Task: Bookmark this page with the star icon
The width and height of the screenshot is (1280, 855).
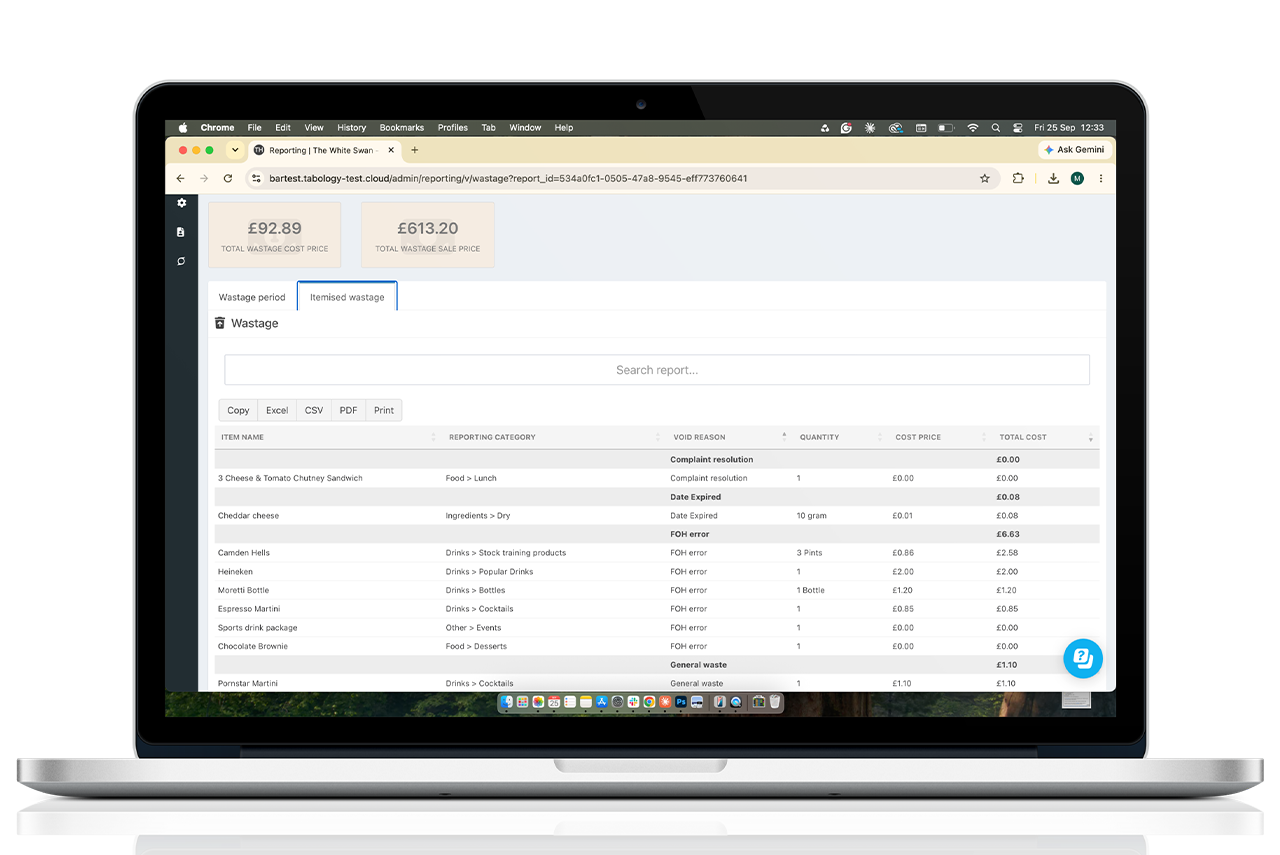Action: (x=985, y=179)
